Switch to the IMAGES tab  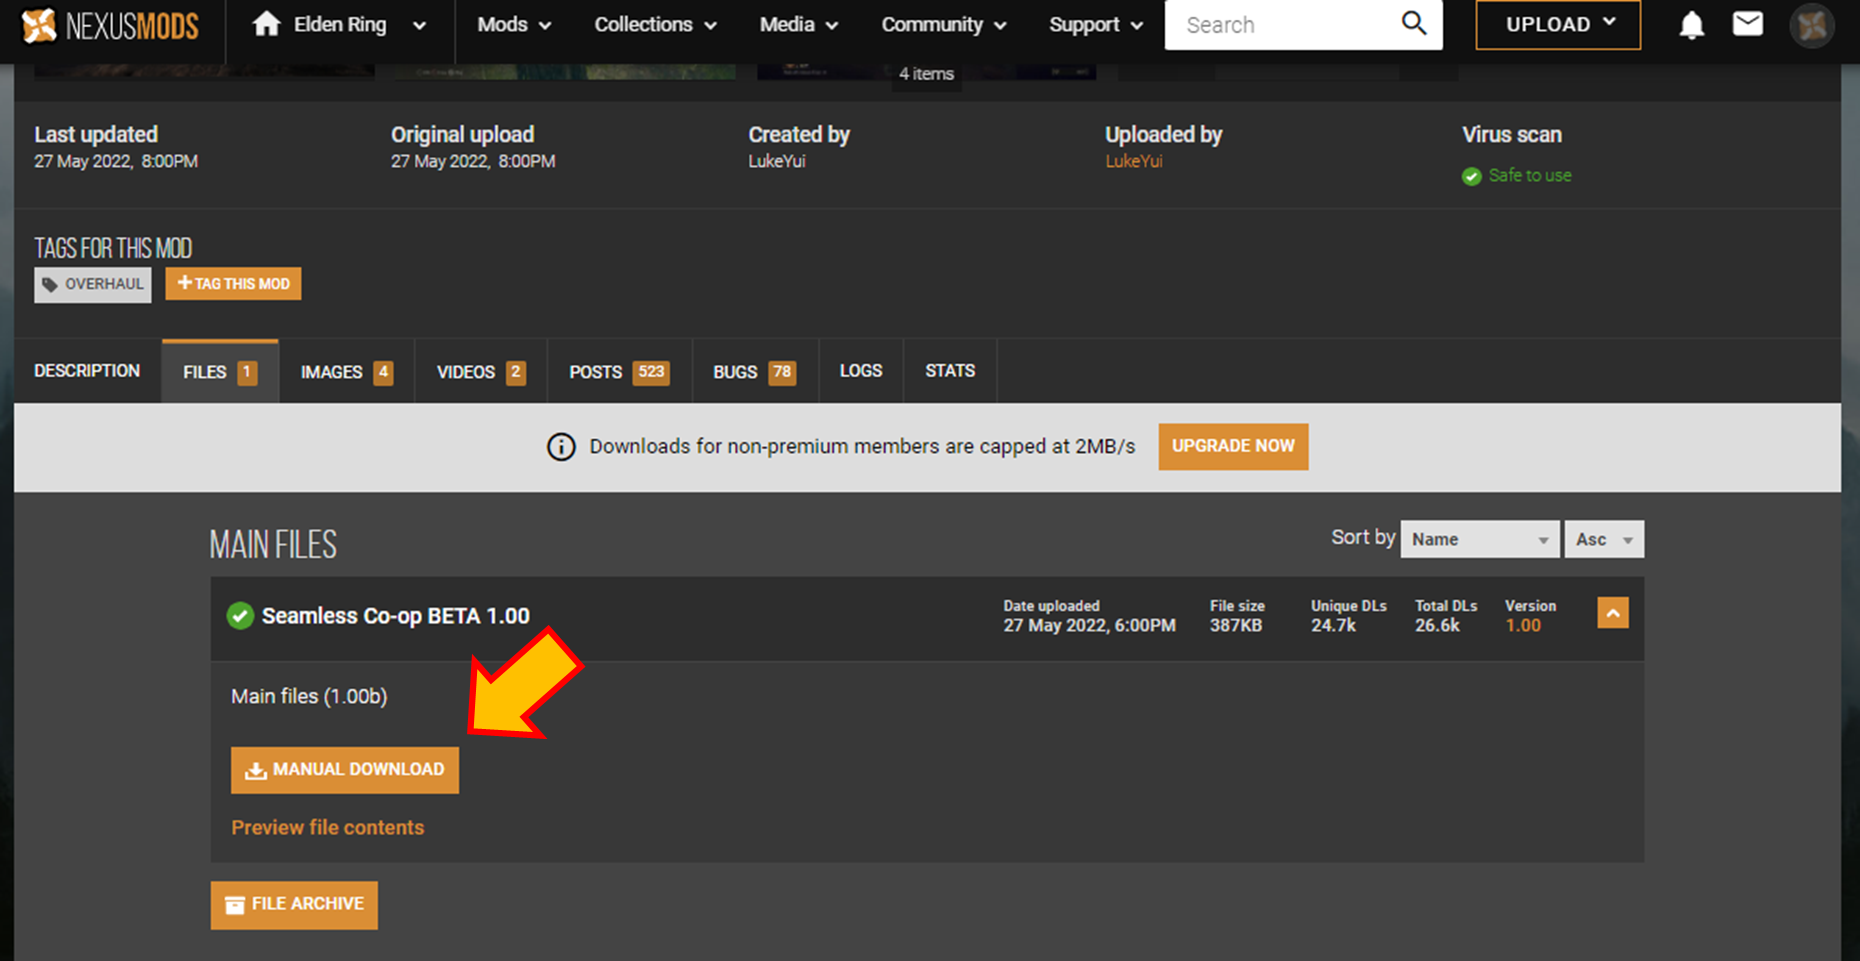[346, 371]
